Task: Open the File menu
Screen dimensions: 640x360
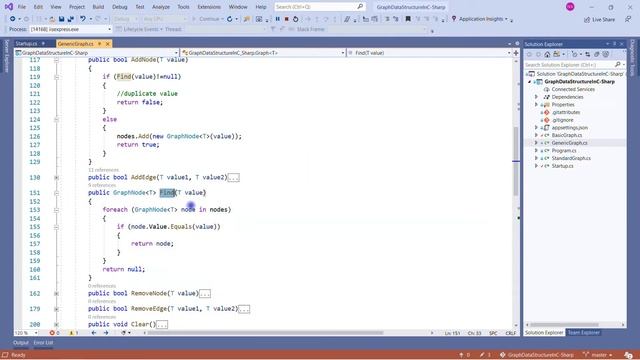Action: (x=22, y=7)
